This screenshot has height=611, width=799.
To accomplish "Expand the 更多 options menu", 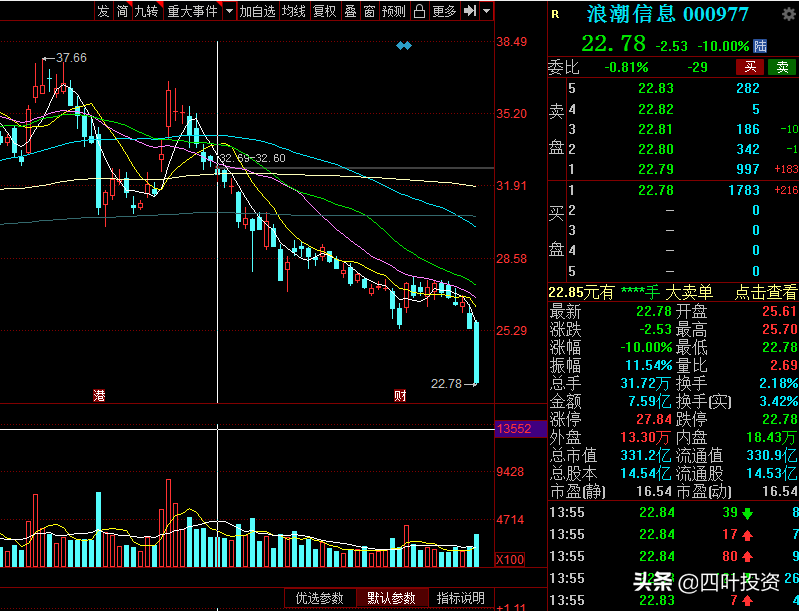I will (444, 11).
